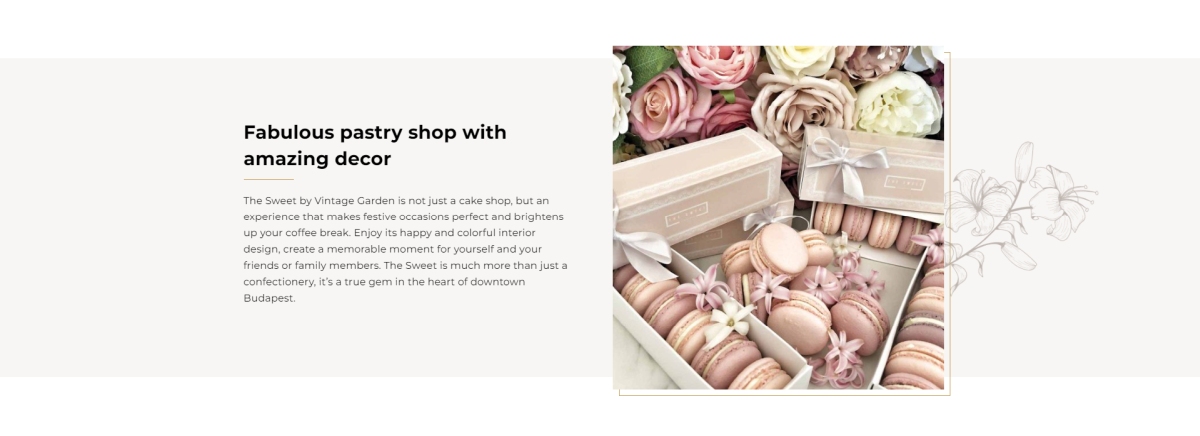Click the gold frame border below photo
This screenshot has width=1200, height=436.
[784, 395]
